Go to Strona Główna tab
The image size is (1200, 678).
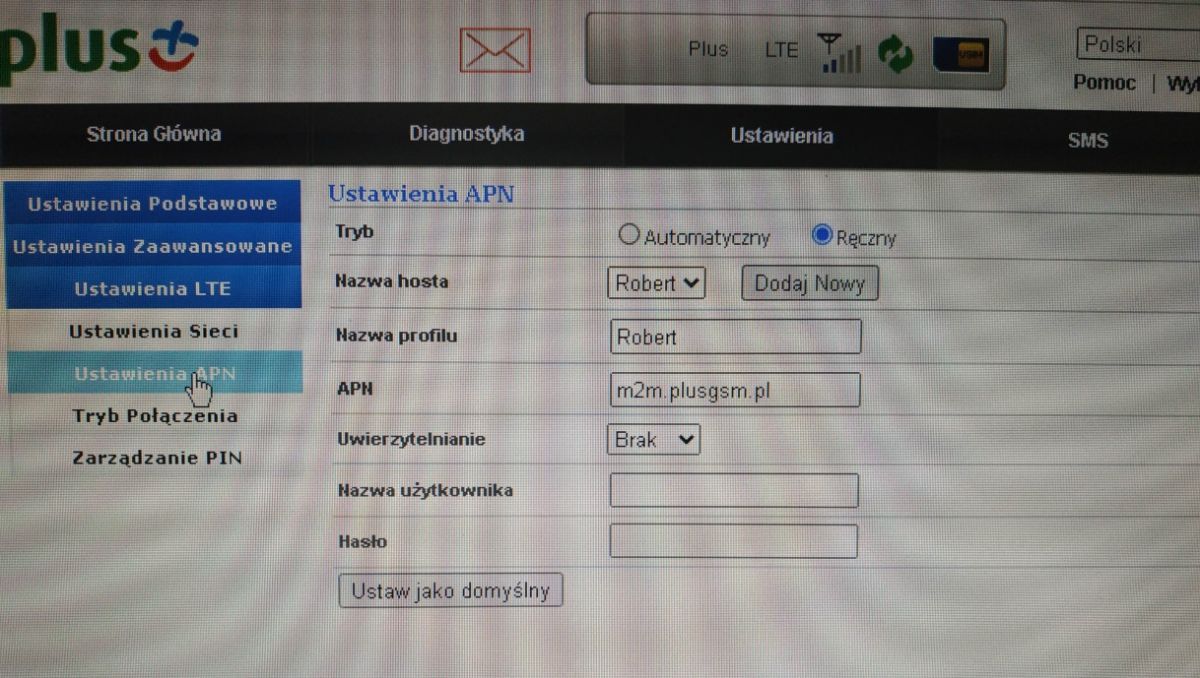[x=154, y=134]
